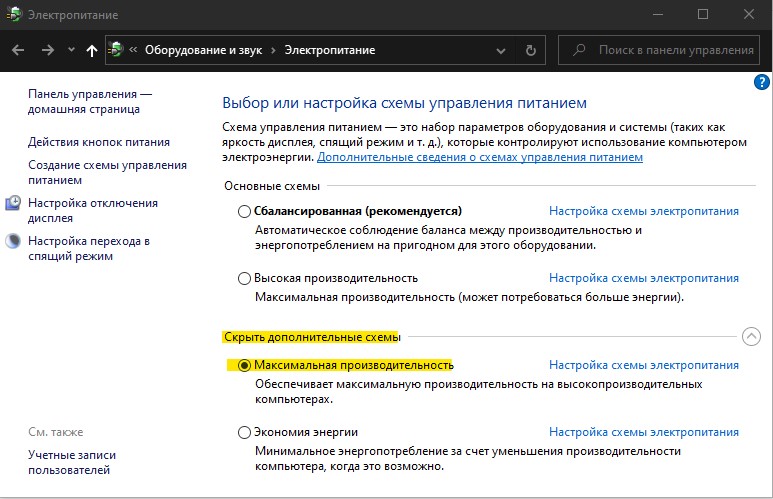The height and width of the screenshot is (499, 773).
Task: Open Оборудование и звук breadcrumb
Action: point(203,50)
